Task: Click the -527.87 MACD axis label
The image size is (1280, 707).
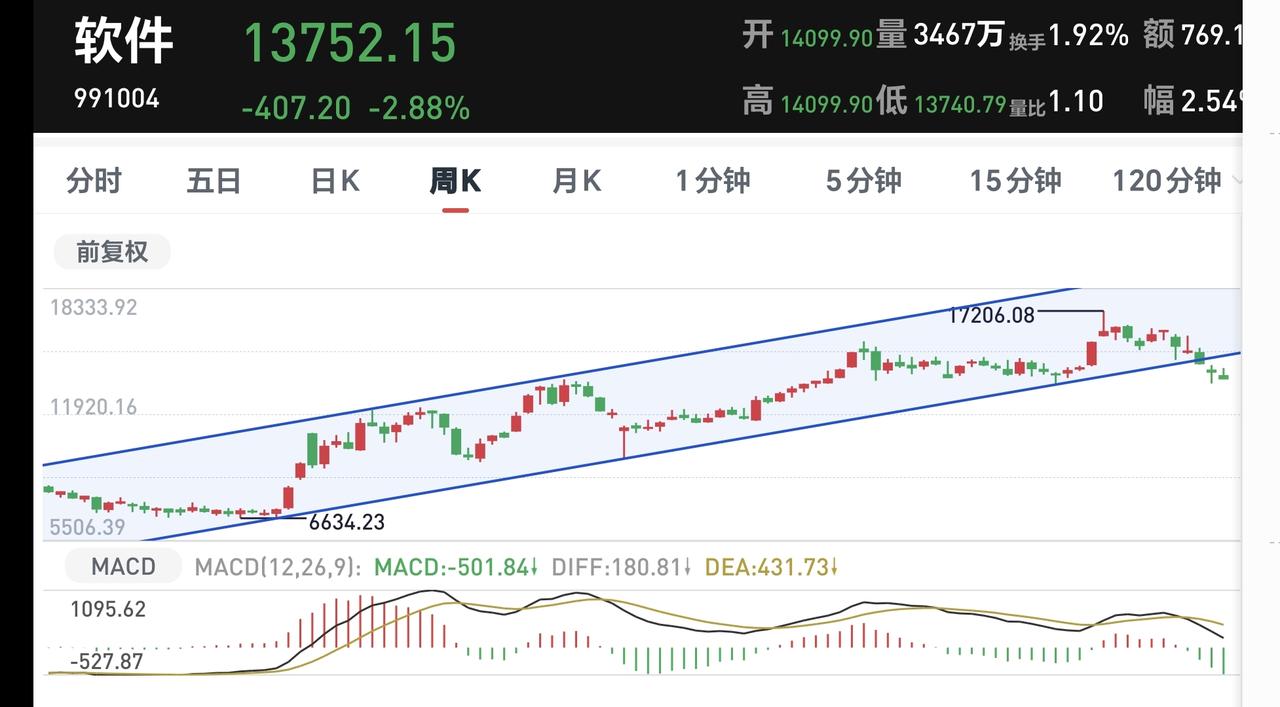Action: point(107,661)
